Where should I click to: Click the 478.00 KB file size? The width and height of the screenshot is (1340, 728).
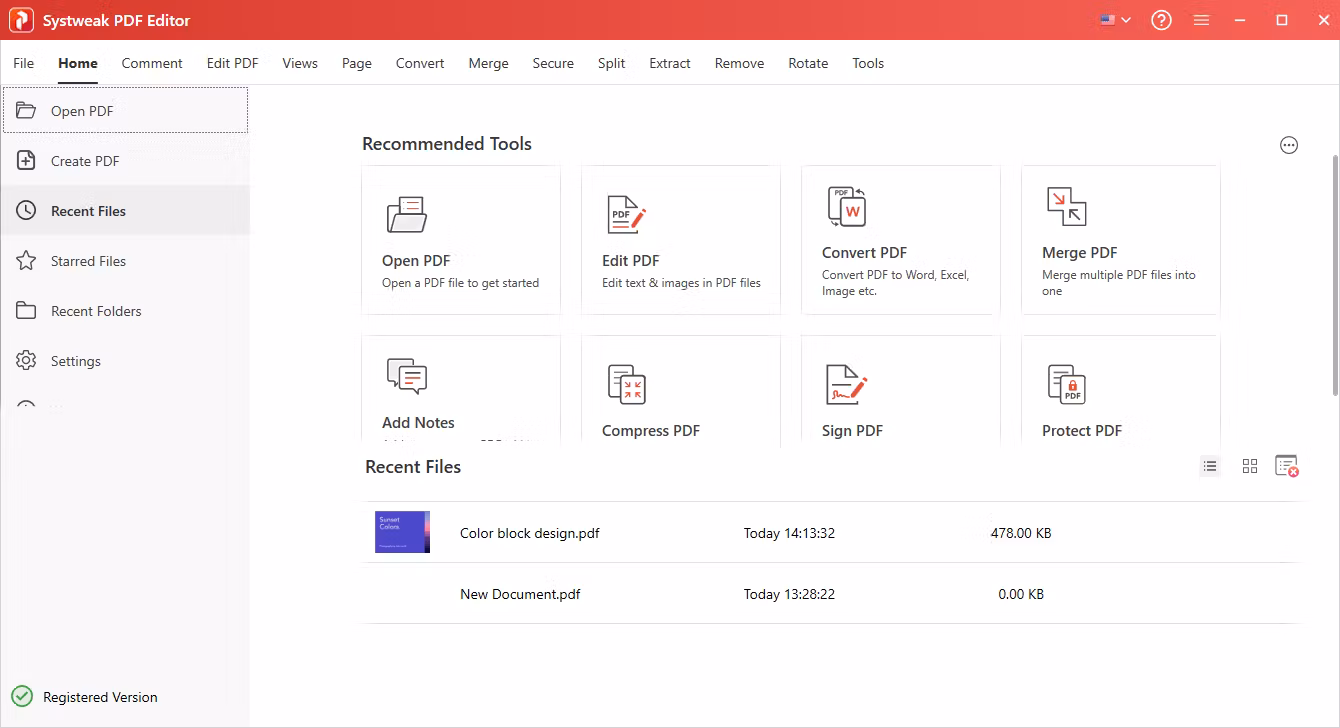(x=1021, y=533)
